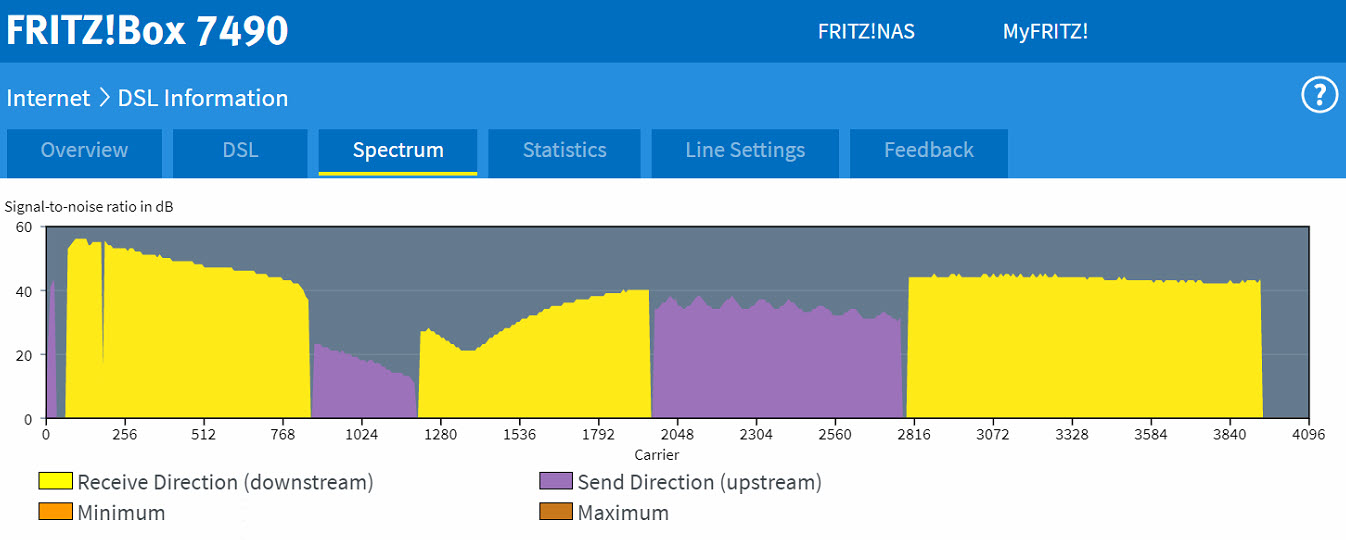Screen dimensions: 1346x540
Task: Click the Send Direction (upstream) legend label
Action: coord(699,482)
